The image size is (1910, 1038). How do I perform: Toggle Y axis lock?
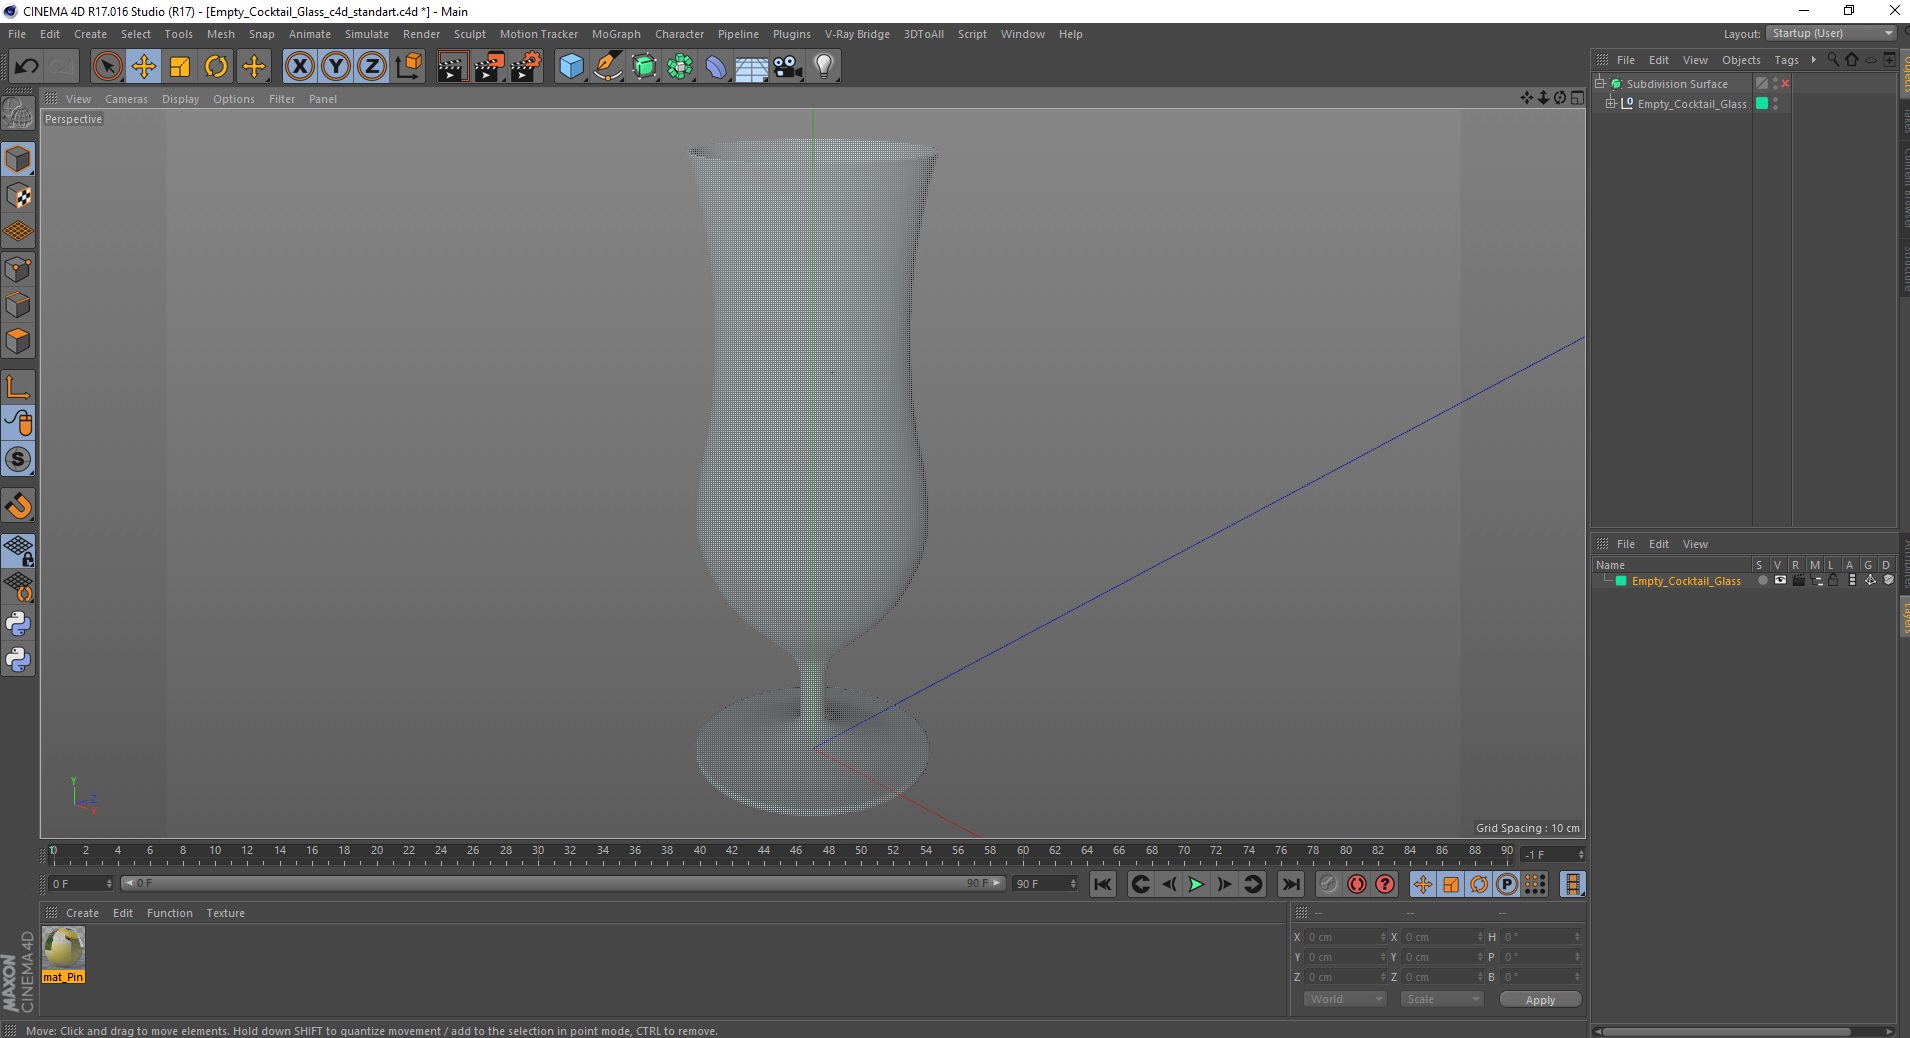335,67
